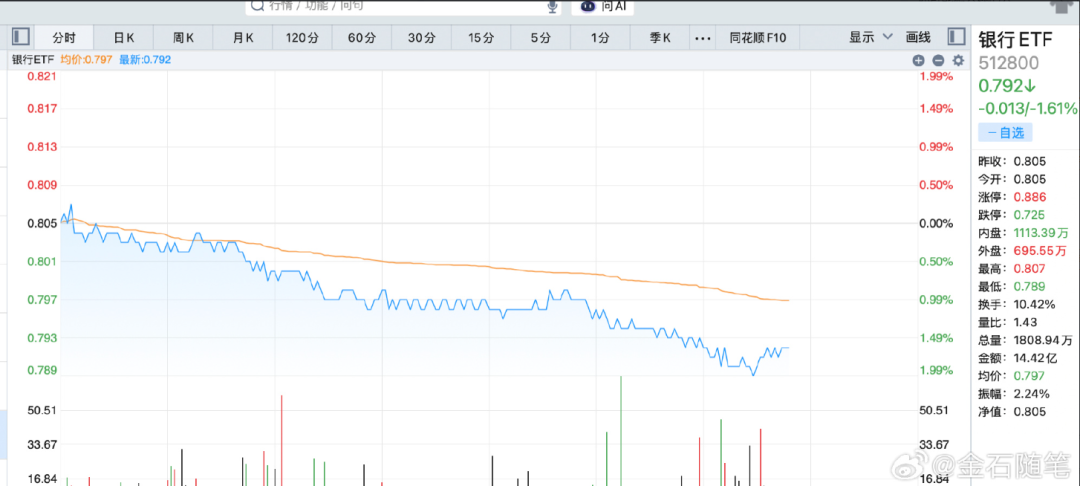The width and height of the screenshot is (1080, 486).
Task: Open the 画线 drawing tool
Action: click(x=918, y=37)
